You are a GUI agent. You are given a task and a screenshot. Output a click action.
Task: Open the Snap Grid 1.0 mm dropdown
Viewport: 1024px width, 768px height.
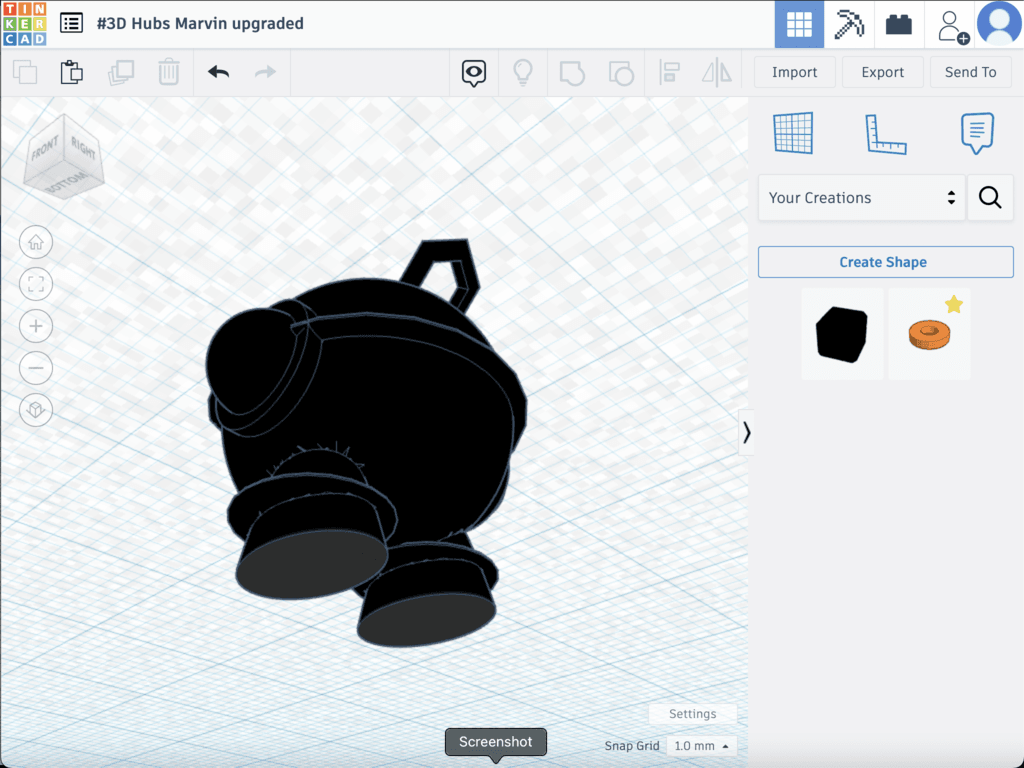coord(701,746)
